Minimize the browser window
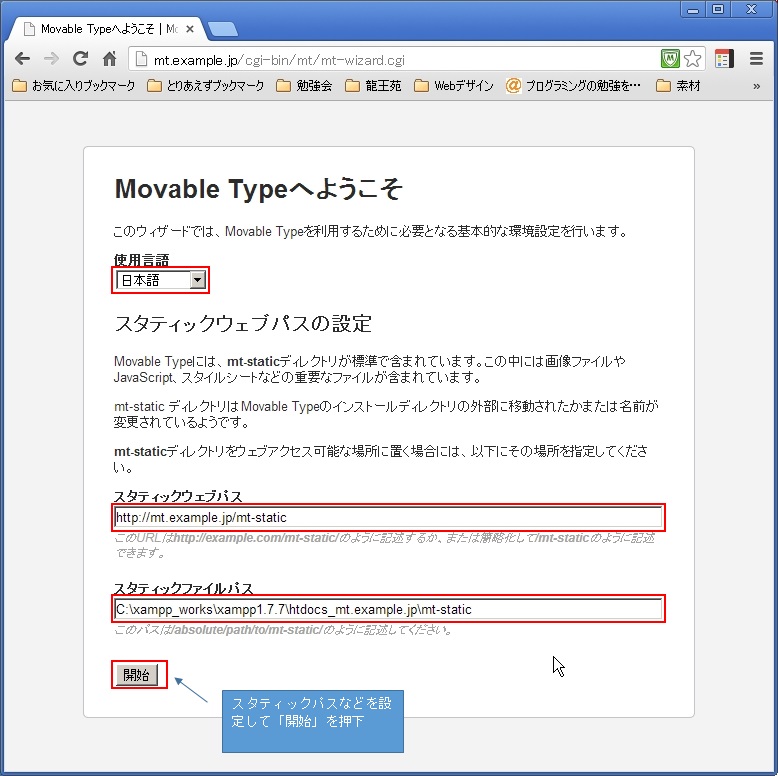778x776 pixels. (693, 10)
